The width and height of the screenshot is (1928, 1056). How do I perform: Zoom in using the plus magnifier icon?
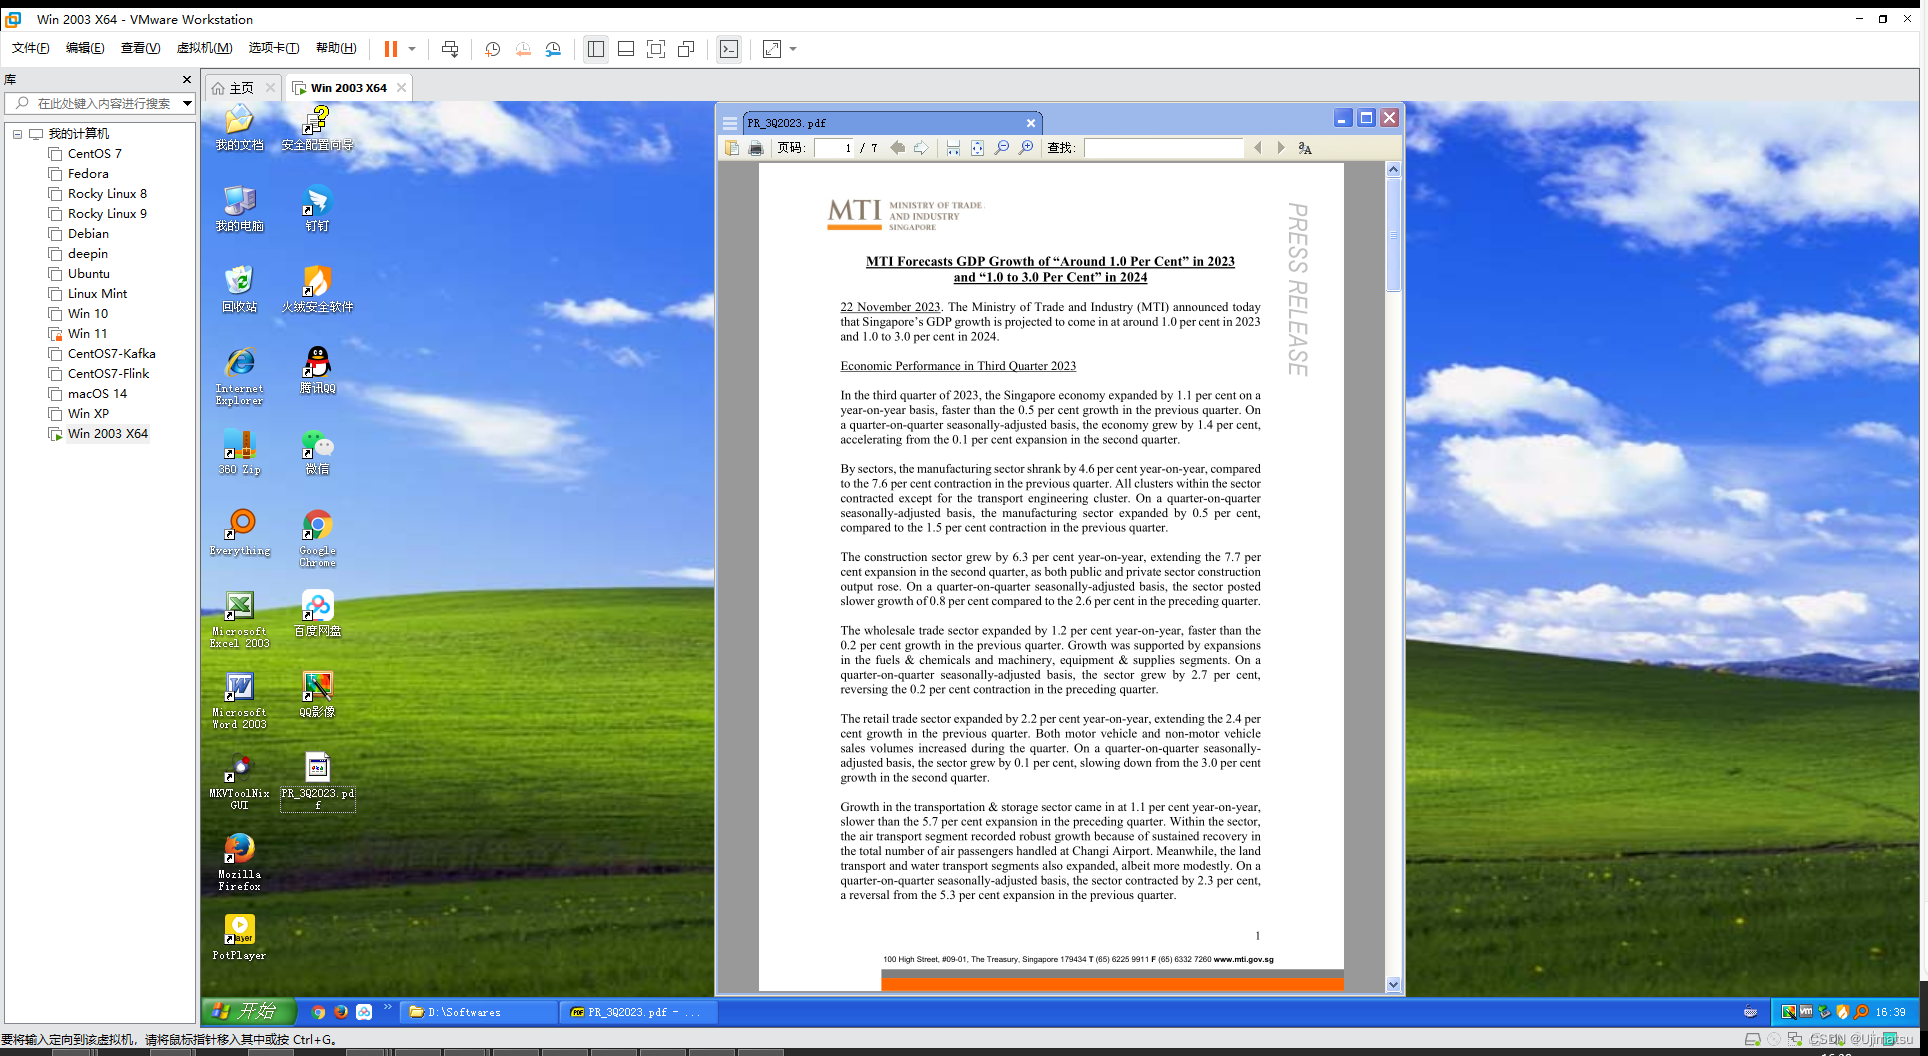[1026, 148]
